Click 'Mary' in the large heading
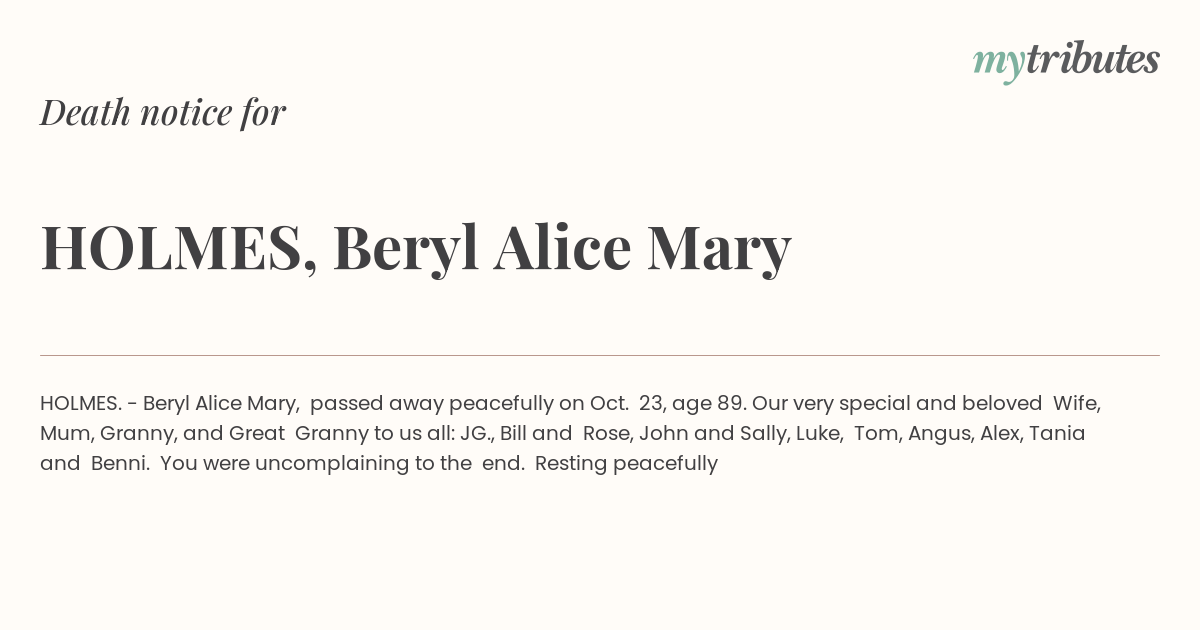Image resolution: width=1200 pixels, height=630 pixels. [x=718, y=247]
